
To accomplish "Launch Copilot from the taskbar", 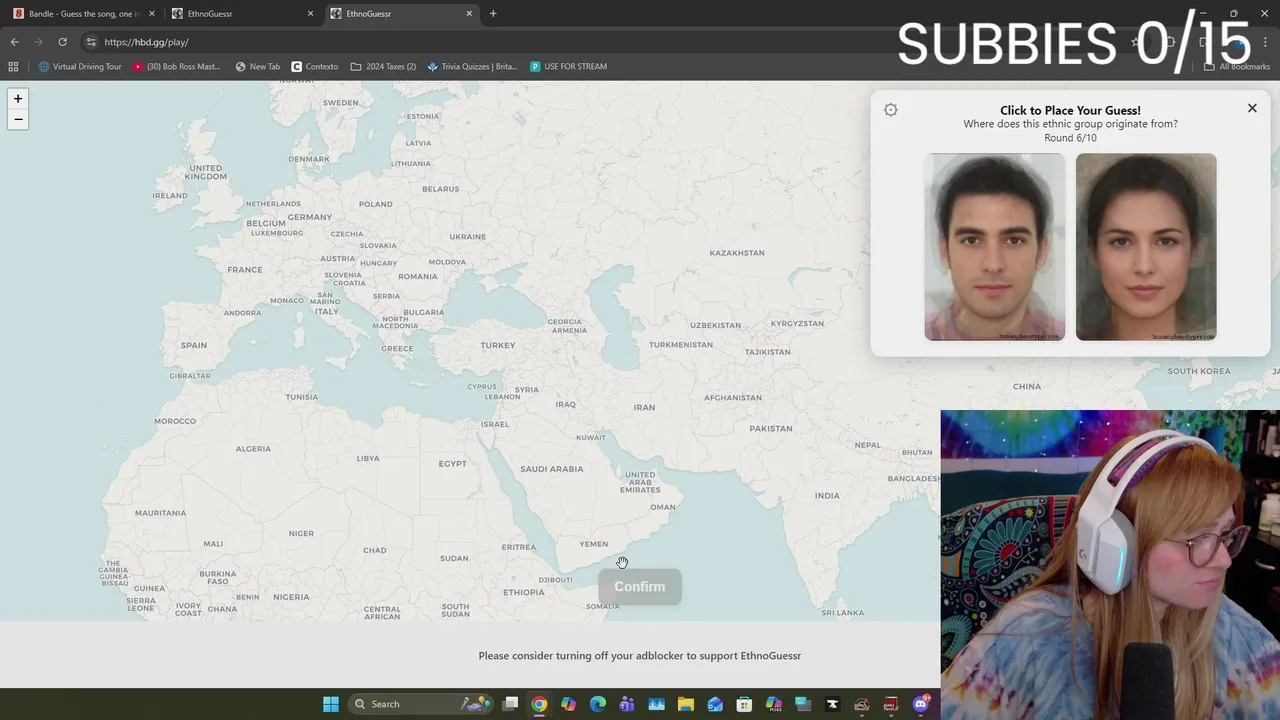I will pyautogui.click(x=568, y=704).
